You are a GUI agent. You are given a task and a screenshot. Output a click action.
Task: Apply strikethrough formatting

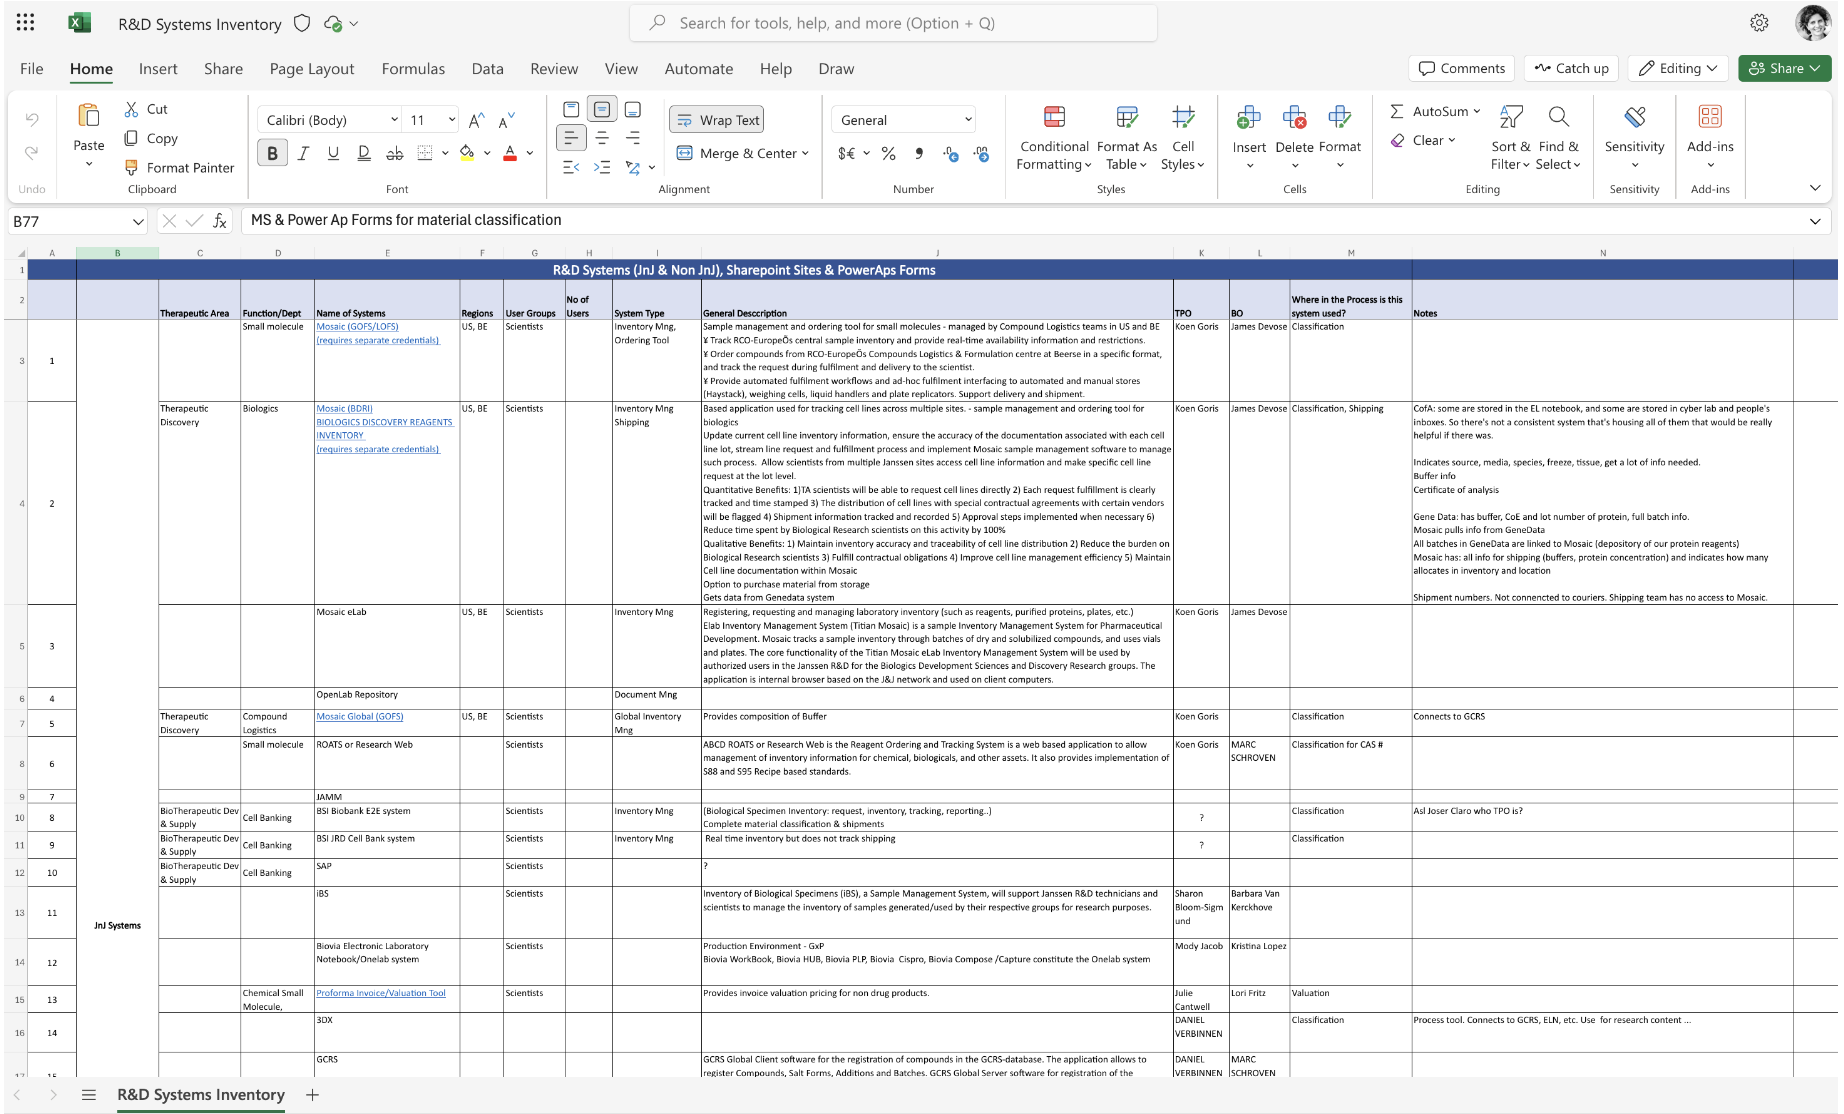coord(395,153)
